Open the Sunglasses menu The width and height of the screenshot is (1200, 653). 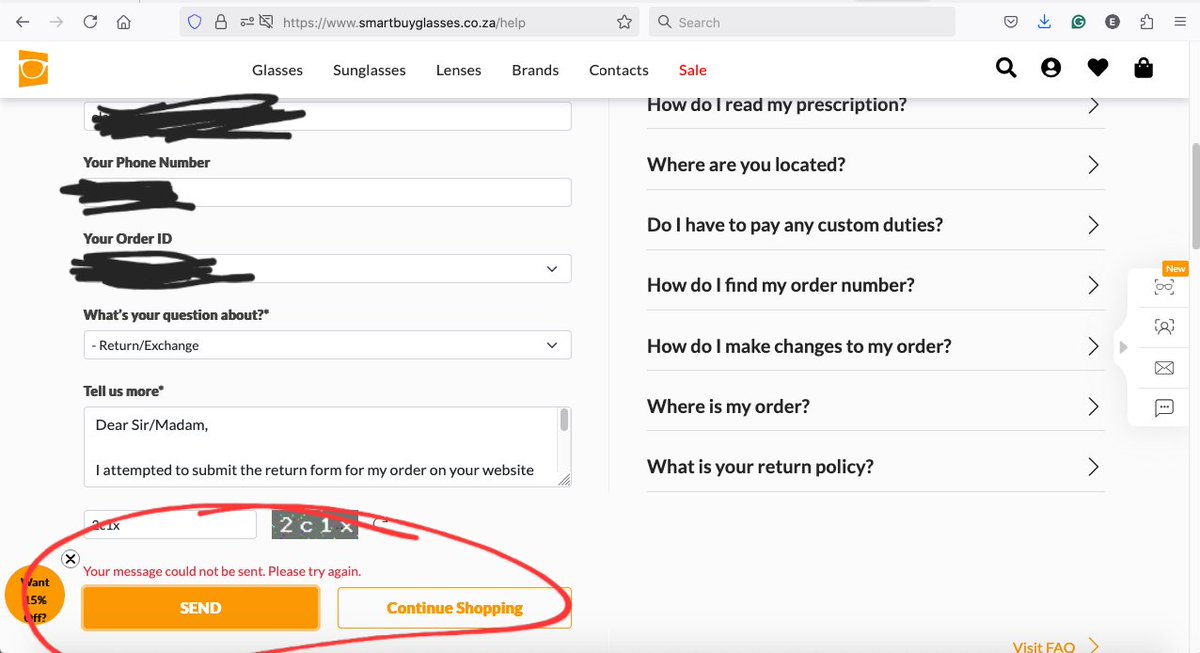click(369, 70)
